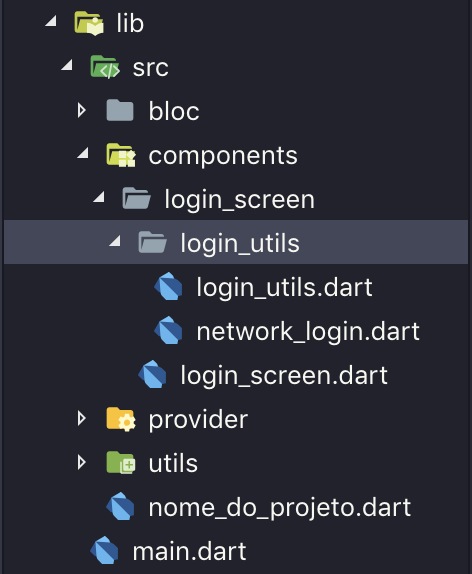Click the open login_screen folder icon

coord(137,198)
